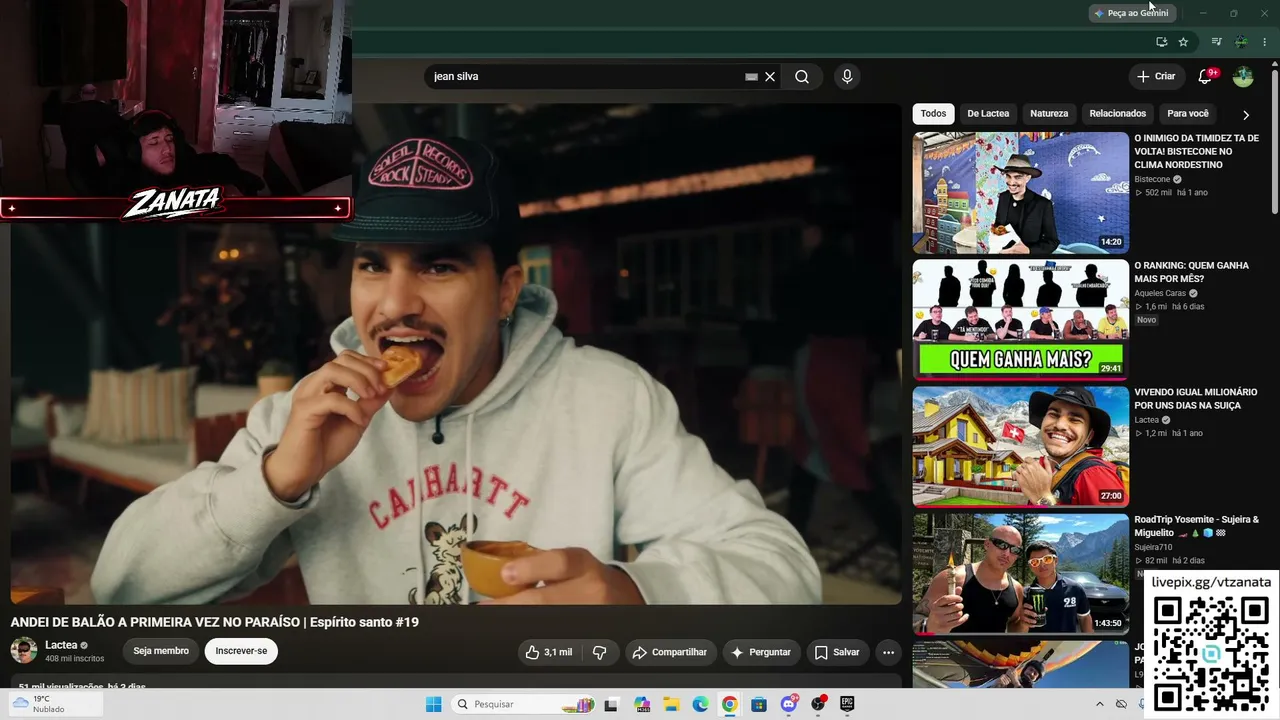The height and width of the screenshot is (720, 1280).
Task: Click Seja membro button
Action: (161, 651)
